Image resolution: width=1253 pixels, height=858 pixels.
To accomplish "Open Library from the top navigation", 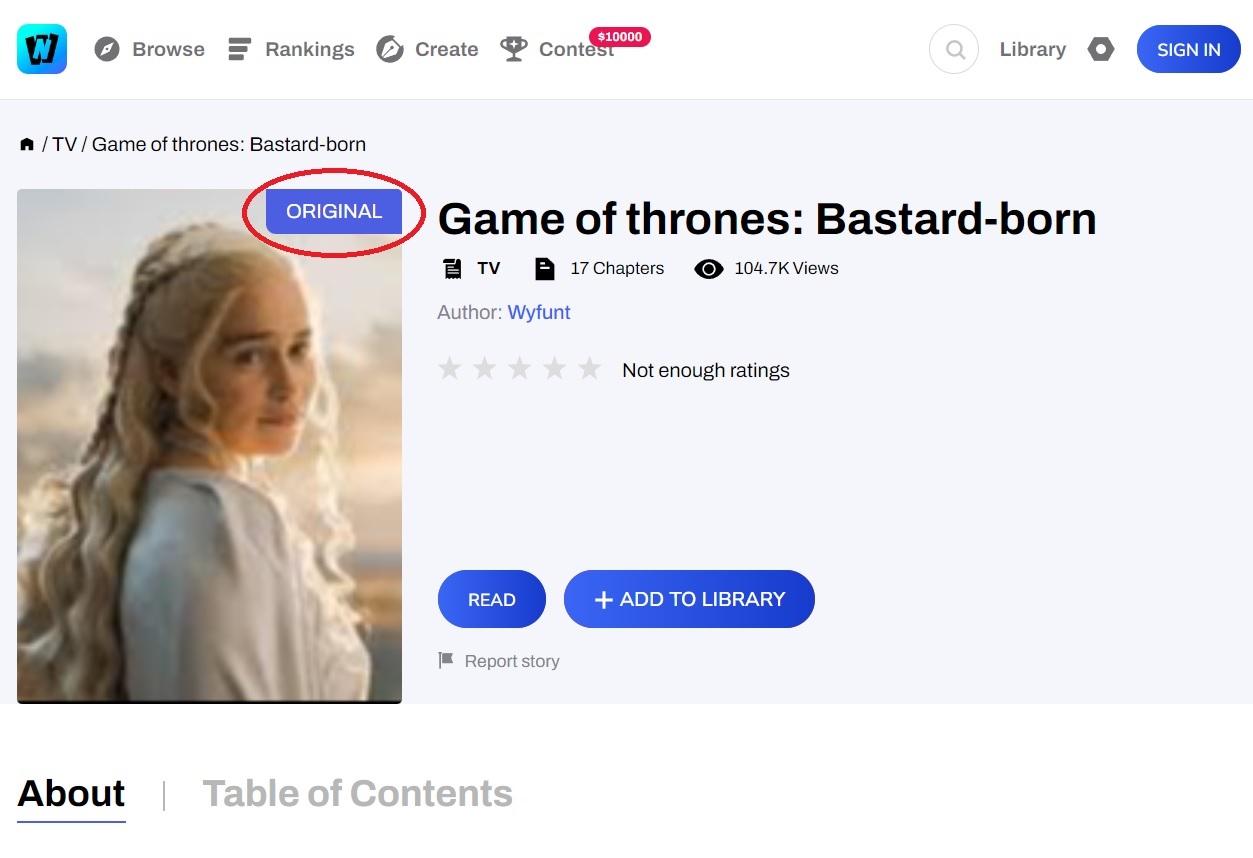I will [x=1032, y=49].
